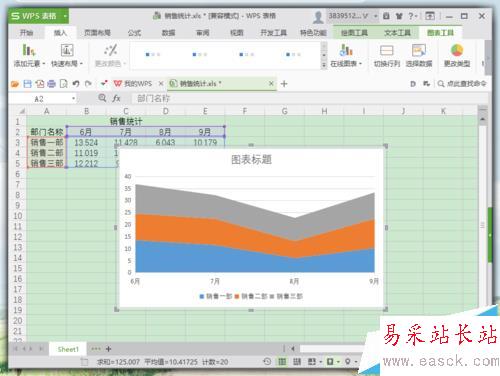Click the ribbon collapse icon in title bar
The height and width of the screenshot is (376, 500).
pyautogui.click(x=430, y=16)
